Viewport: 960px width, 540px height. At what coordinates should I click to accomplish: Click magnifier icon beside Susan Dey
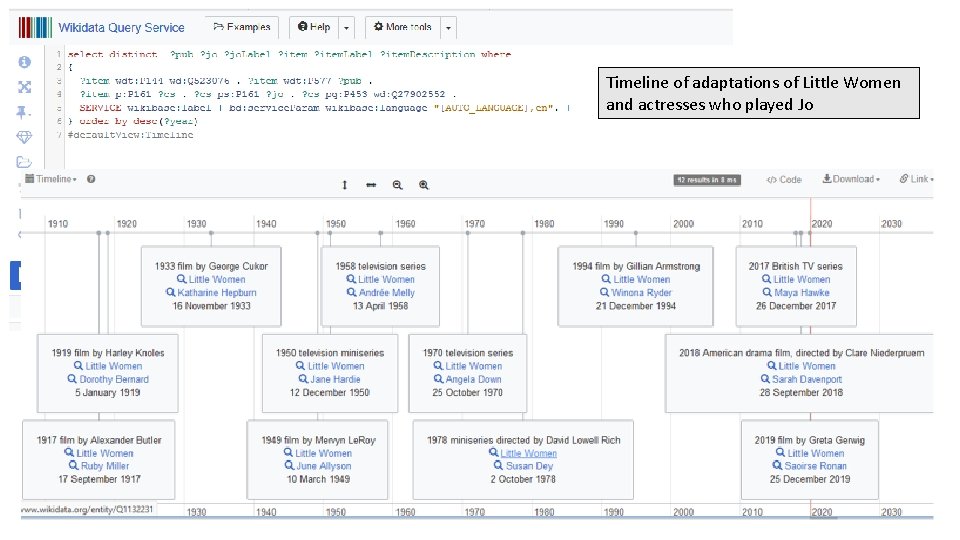click(499, 466)
